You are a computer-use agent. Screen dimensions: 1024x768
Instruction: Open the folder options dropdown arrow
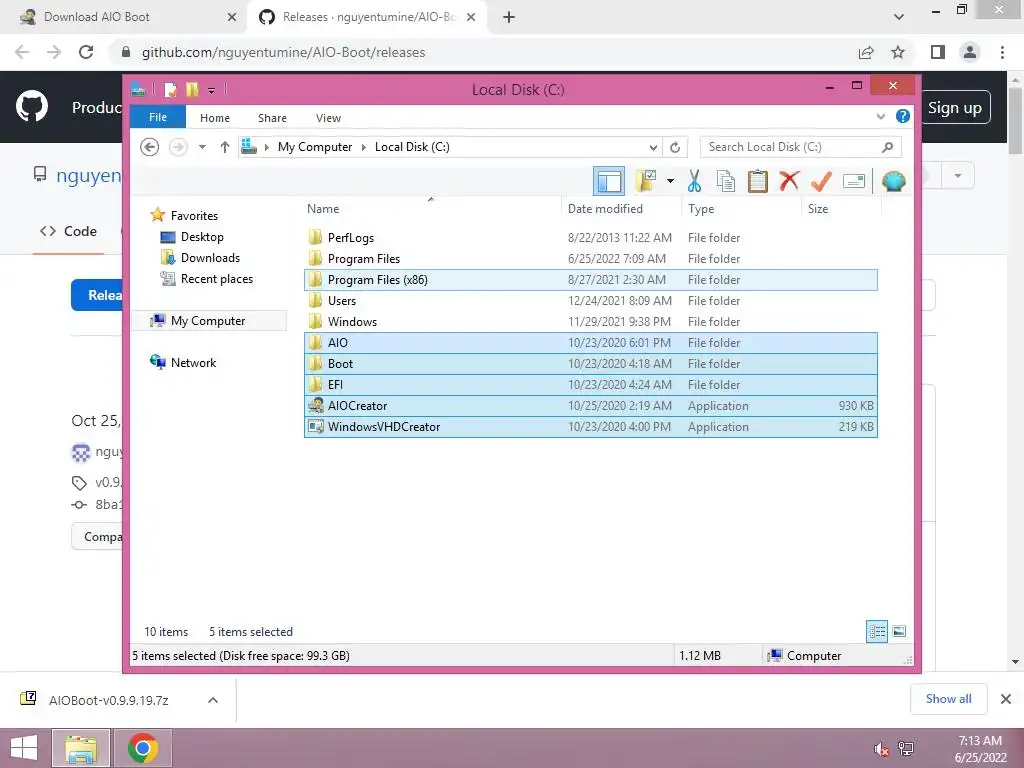click(670, 181)
